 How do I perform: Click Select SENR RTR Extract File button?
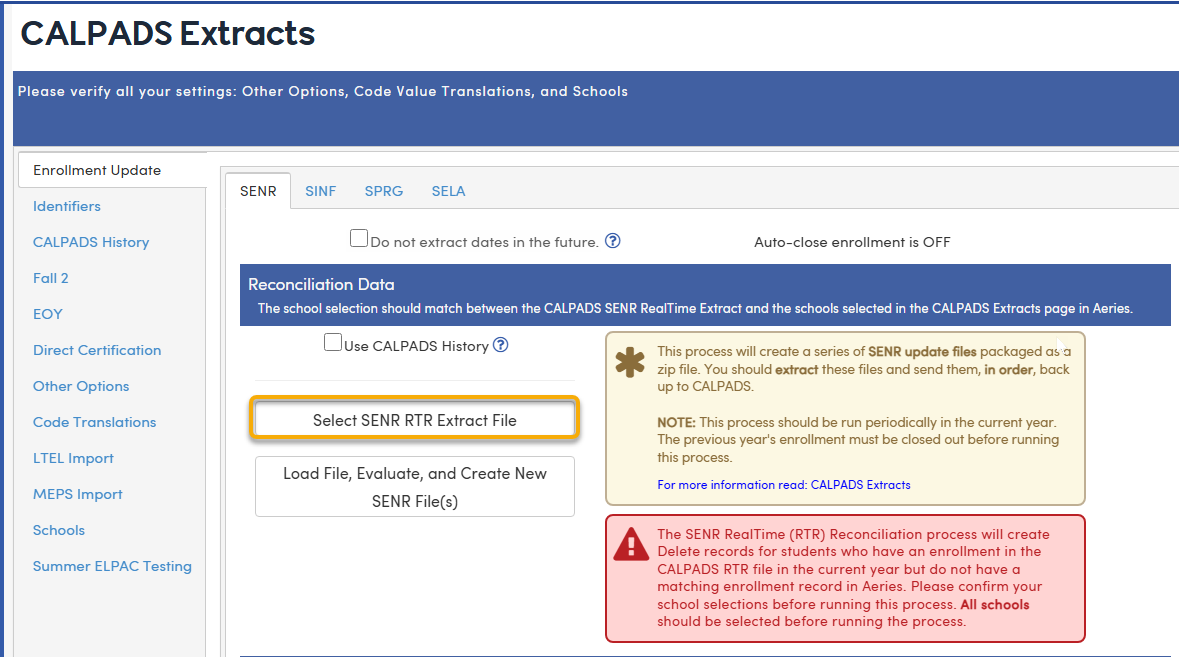coord(415,420)
